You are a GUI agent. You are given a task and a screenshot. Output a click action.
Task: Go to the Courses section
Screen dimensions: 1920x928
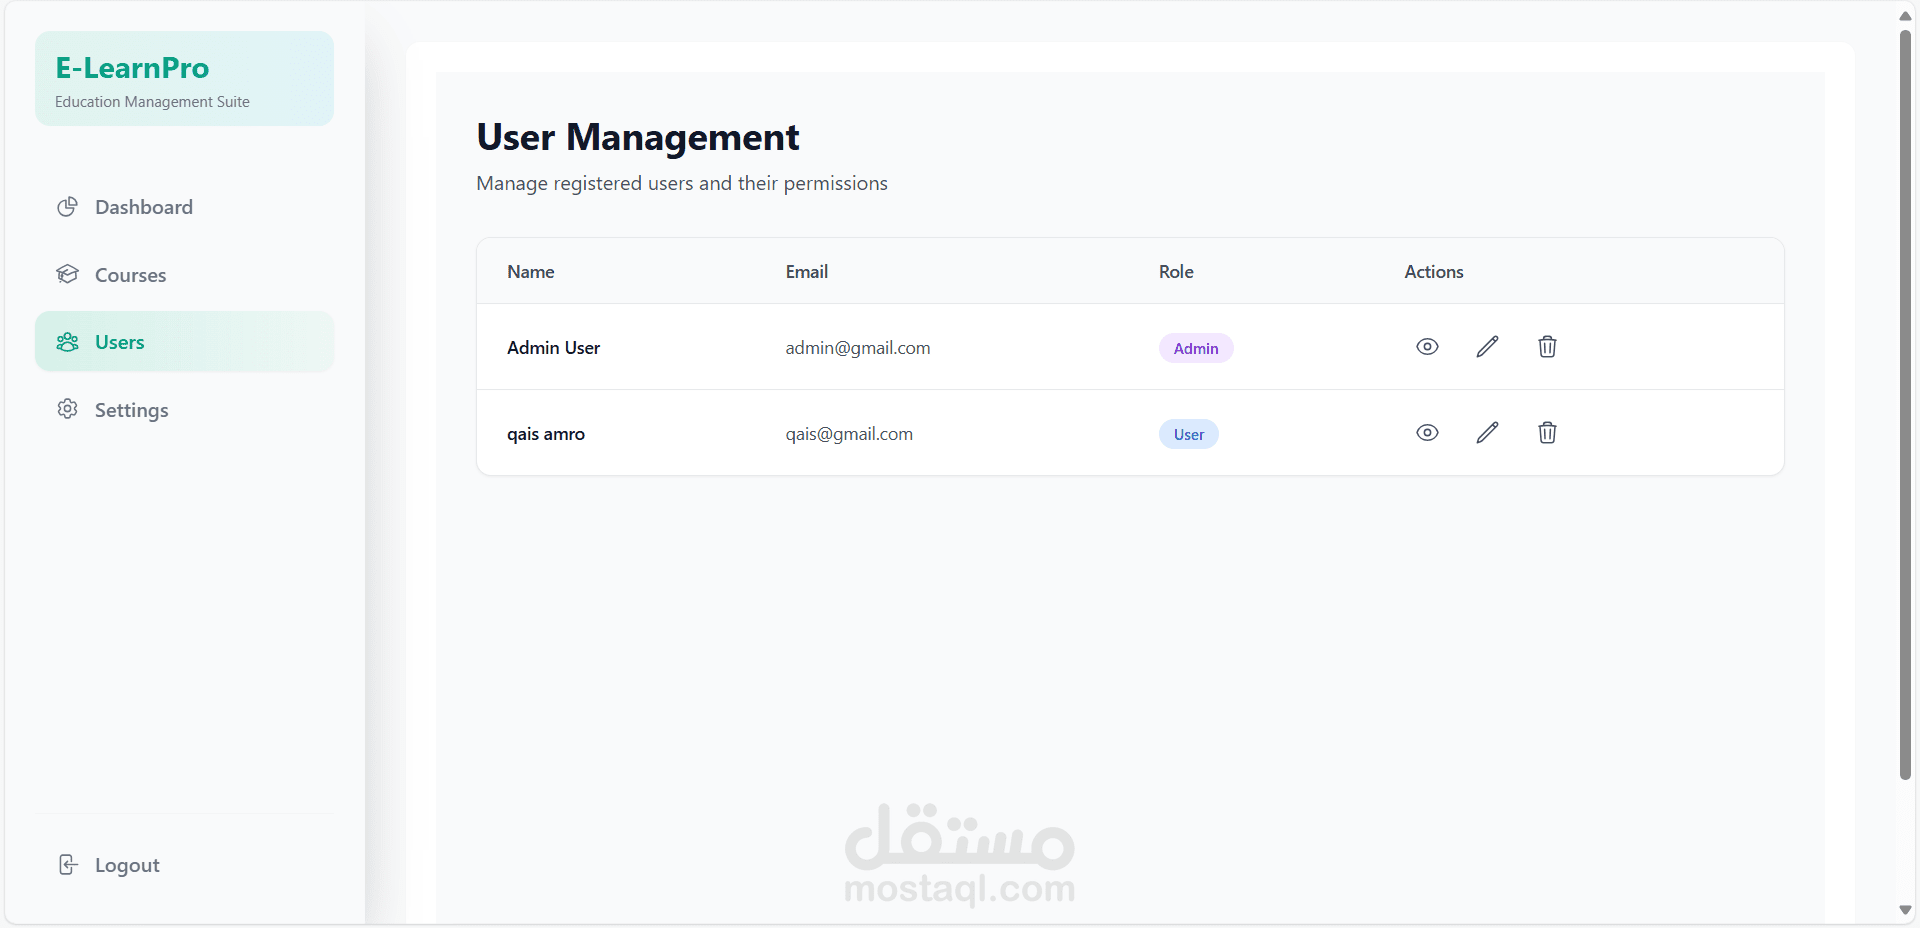185,275
